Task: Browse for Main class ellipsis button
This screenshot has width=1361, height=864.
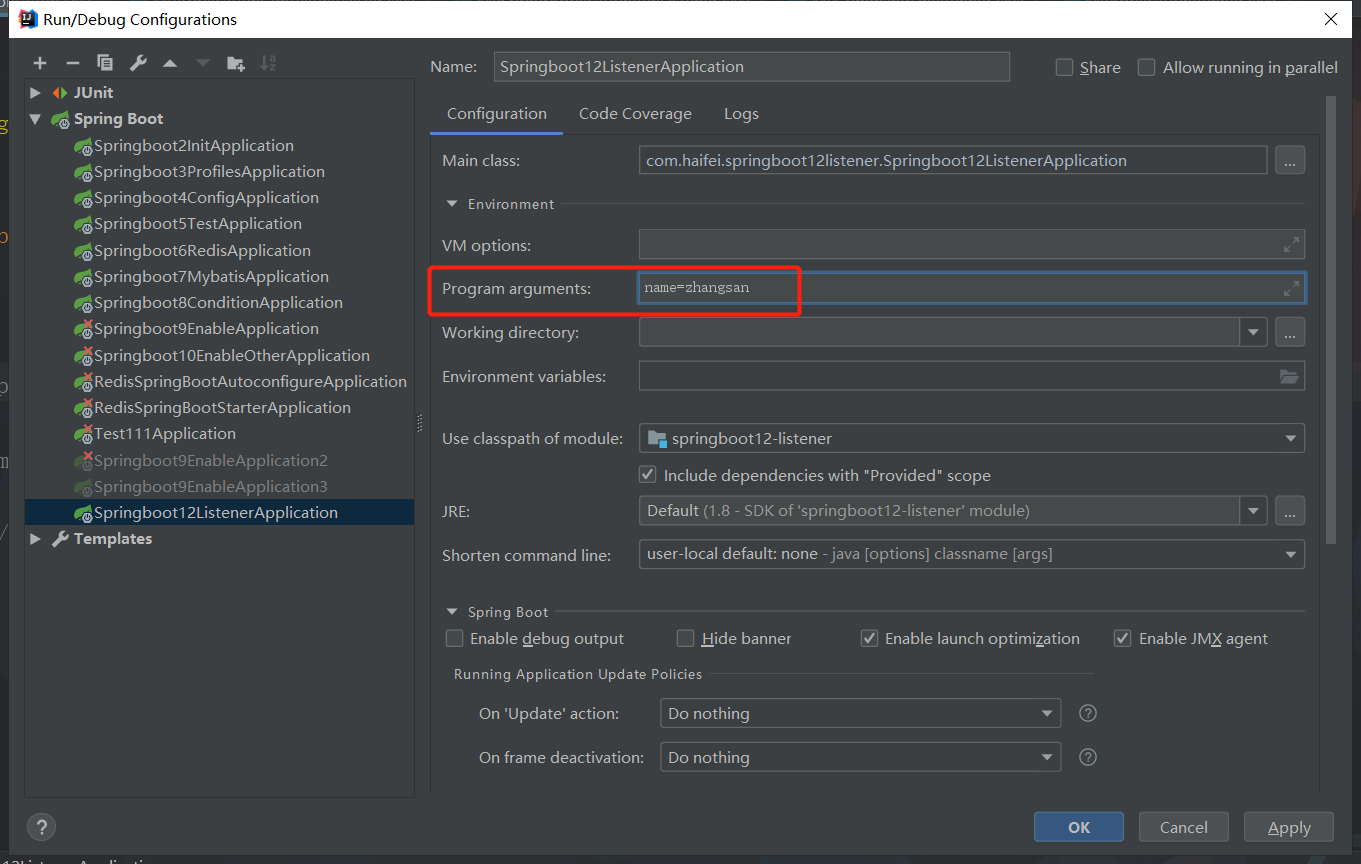Action: tap(1290, 160)
